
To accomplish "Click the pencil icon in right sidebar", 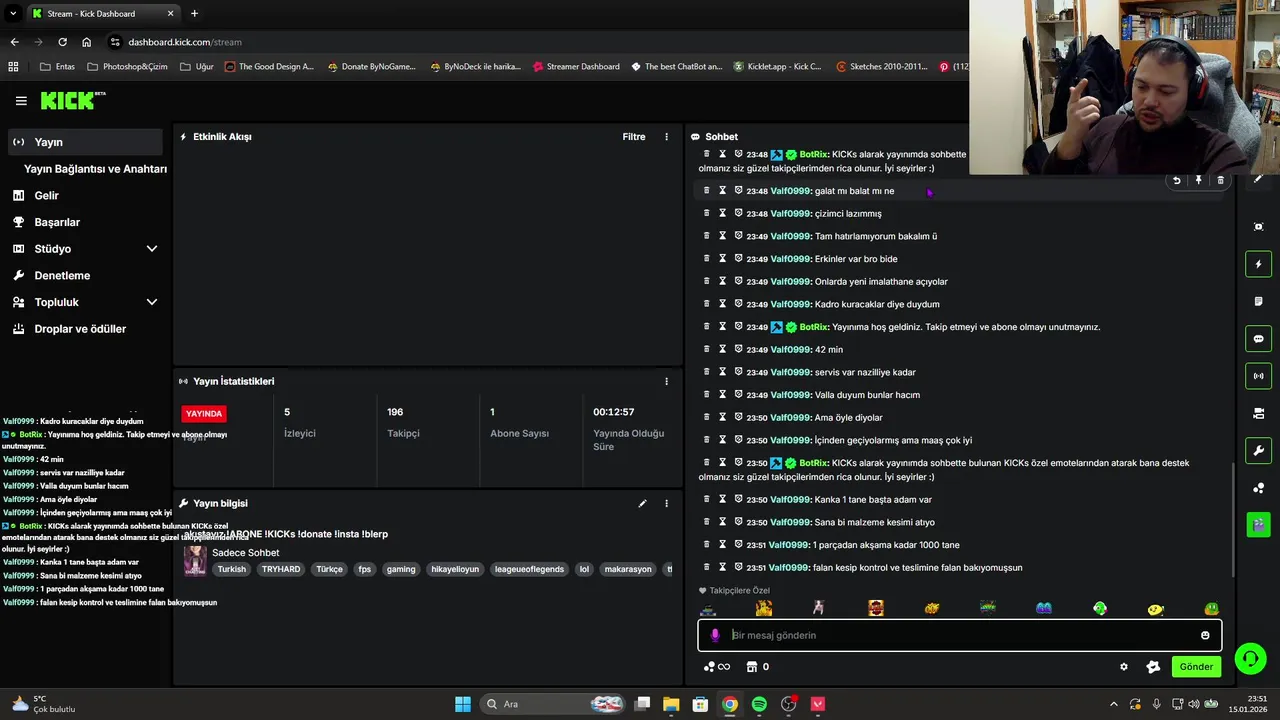I will (x=1259, y=178).
